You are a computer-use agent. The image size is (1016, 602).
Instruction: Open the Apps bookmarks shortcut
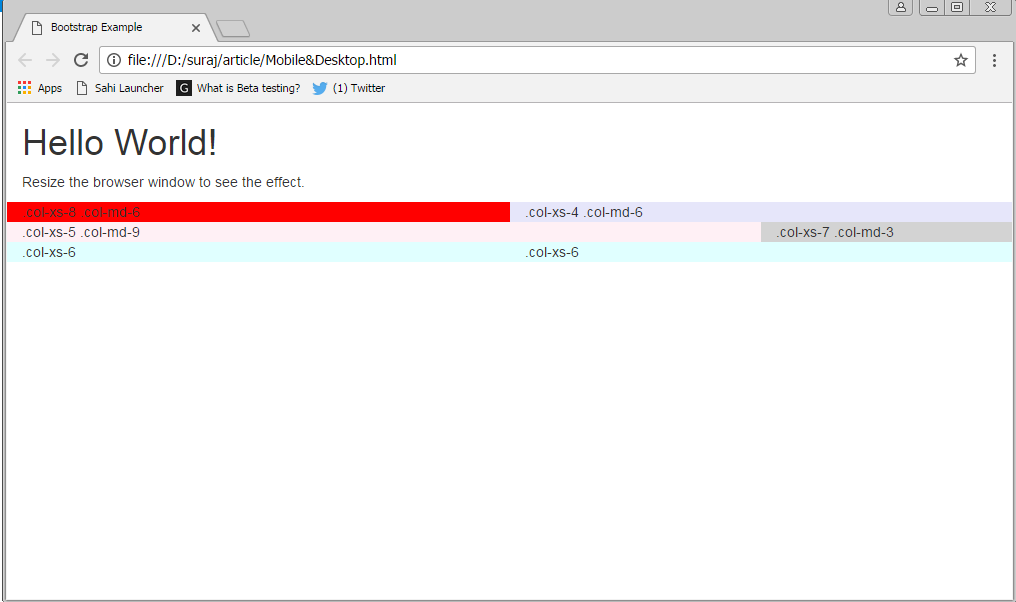click(x=40, y=88)
